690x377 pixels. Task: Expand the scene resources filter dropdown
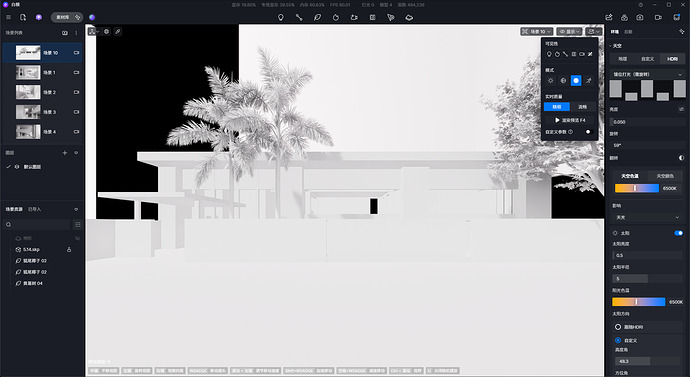point(76,209)
